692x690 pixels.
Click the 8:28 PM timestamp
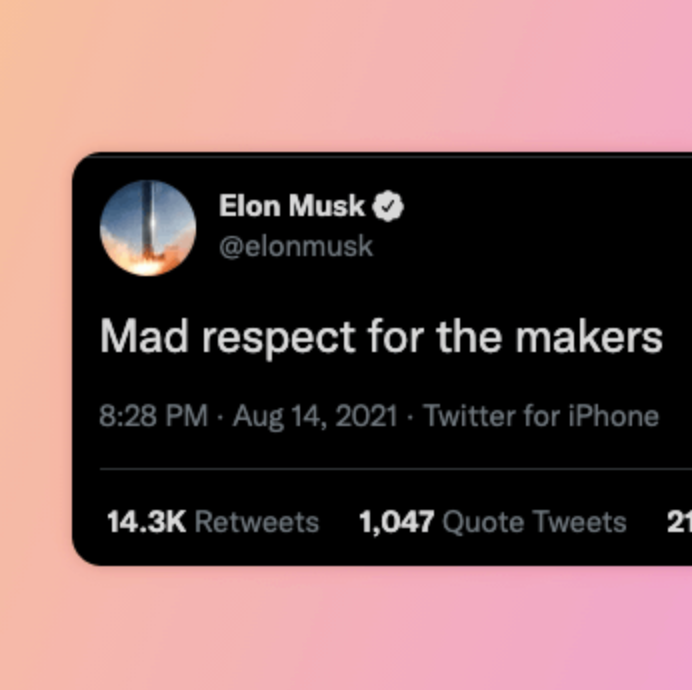coord(153,416)
